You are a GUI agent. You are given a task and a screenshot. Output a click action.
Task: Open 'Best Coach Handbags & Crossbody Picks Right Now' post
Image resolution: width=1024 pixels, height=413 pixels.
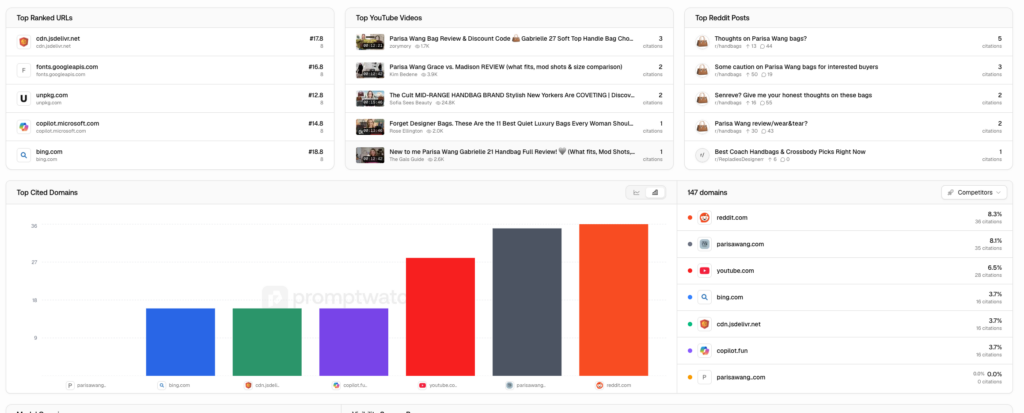point(790,152)
